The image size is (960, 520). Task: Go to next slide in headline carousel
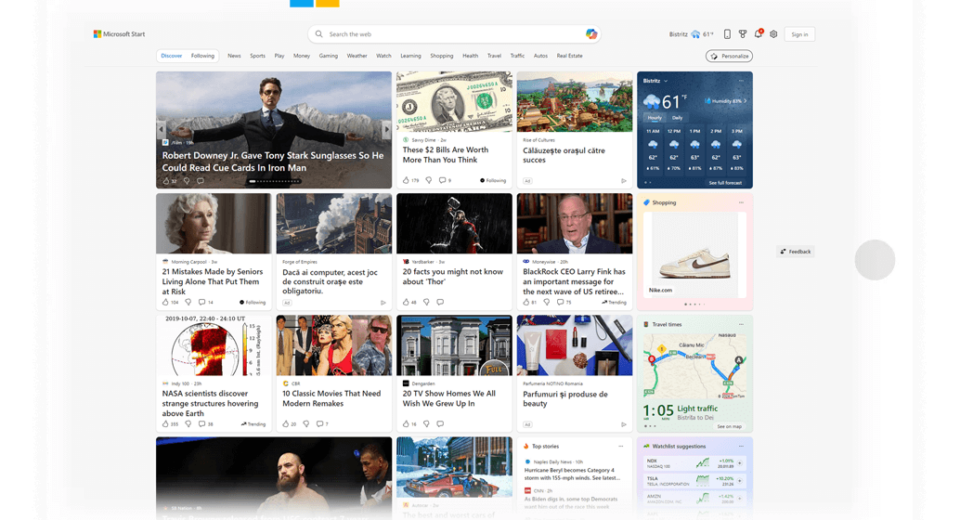tap(386, 129)
